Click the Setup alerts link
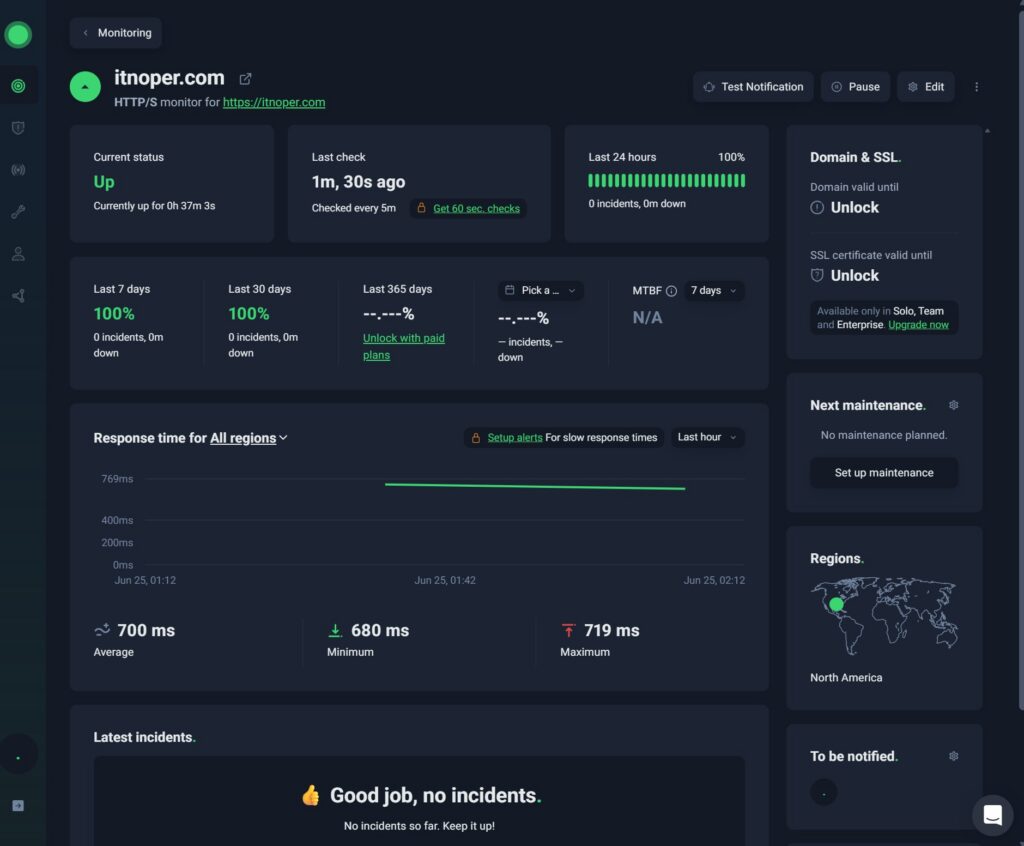This screenshot has height=846, width=1024. pyautogui.click(x=515, y=438)
